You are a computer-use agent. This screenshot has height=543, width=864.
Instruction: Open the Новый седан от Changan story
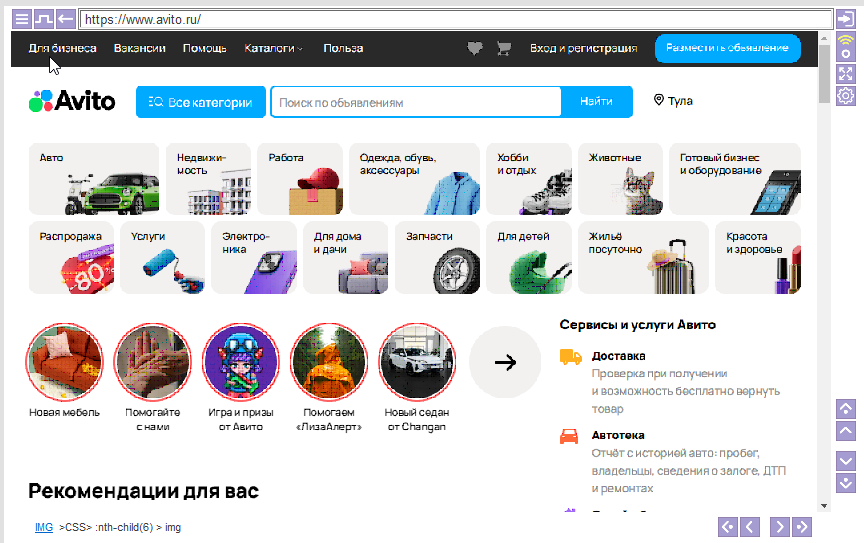(417, 362)
